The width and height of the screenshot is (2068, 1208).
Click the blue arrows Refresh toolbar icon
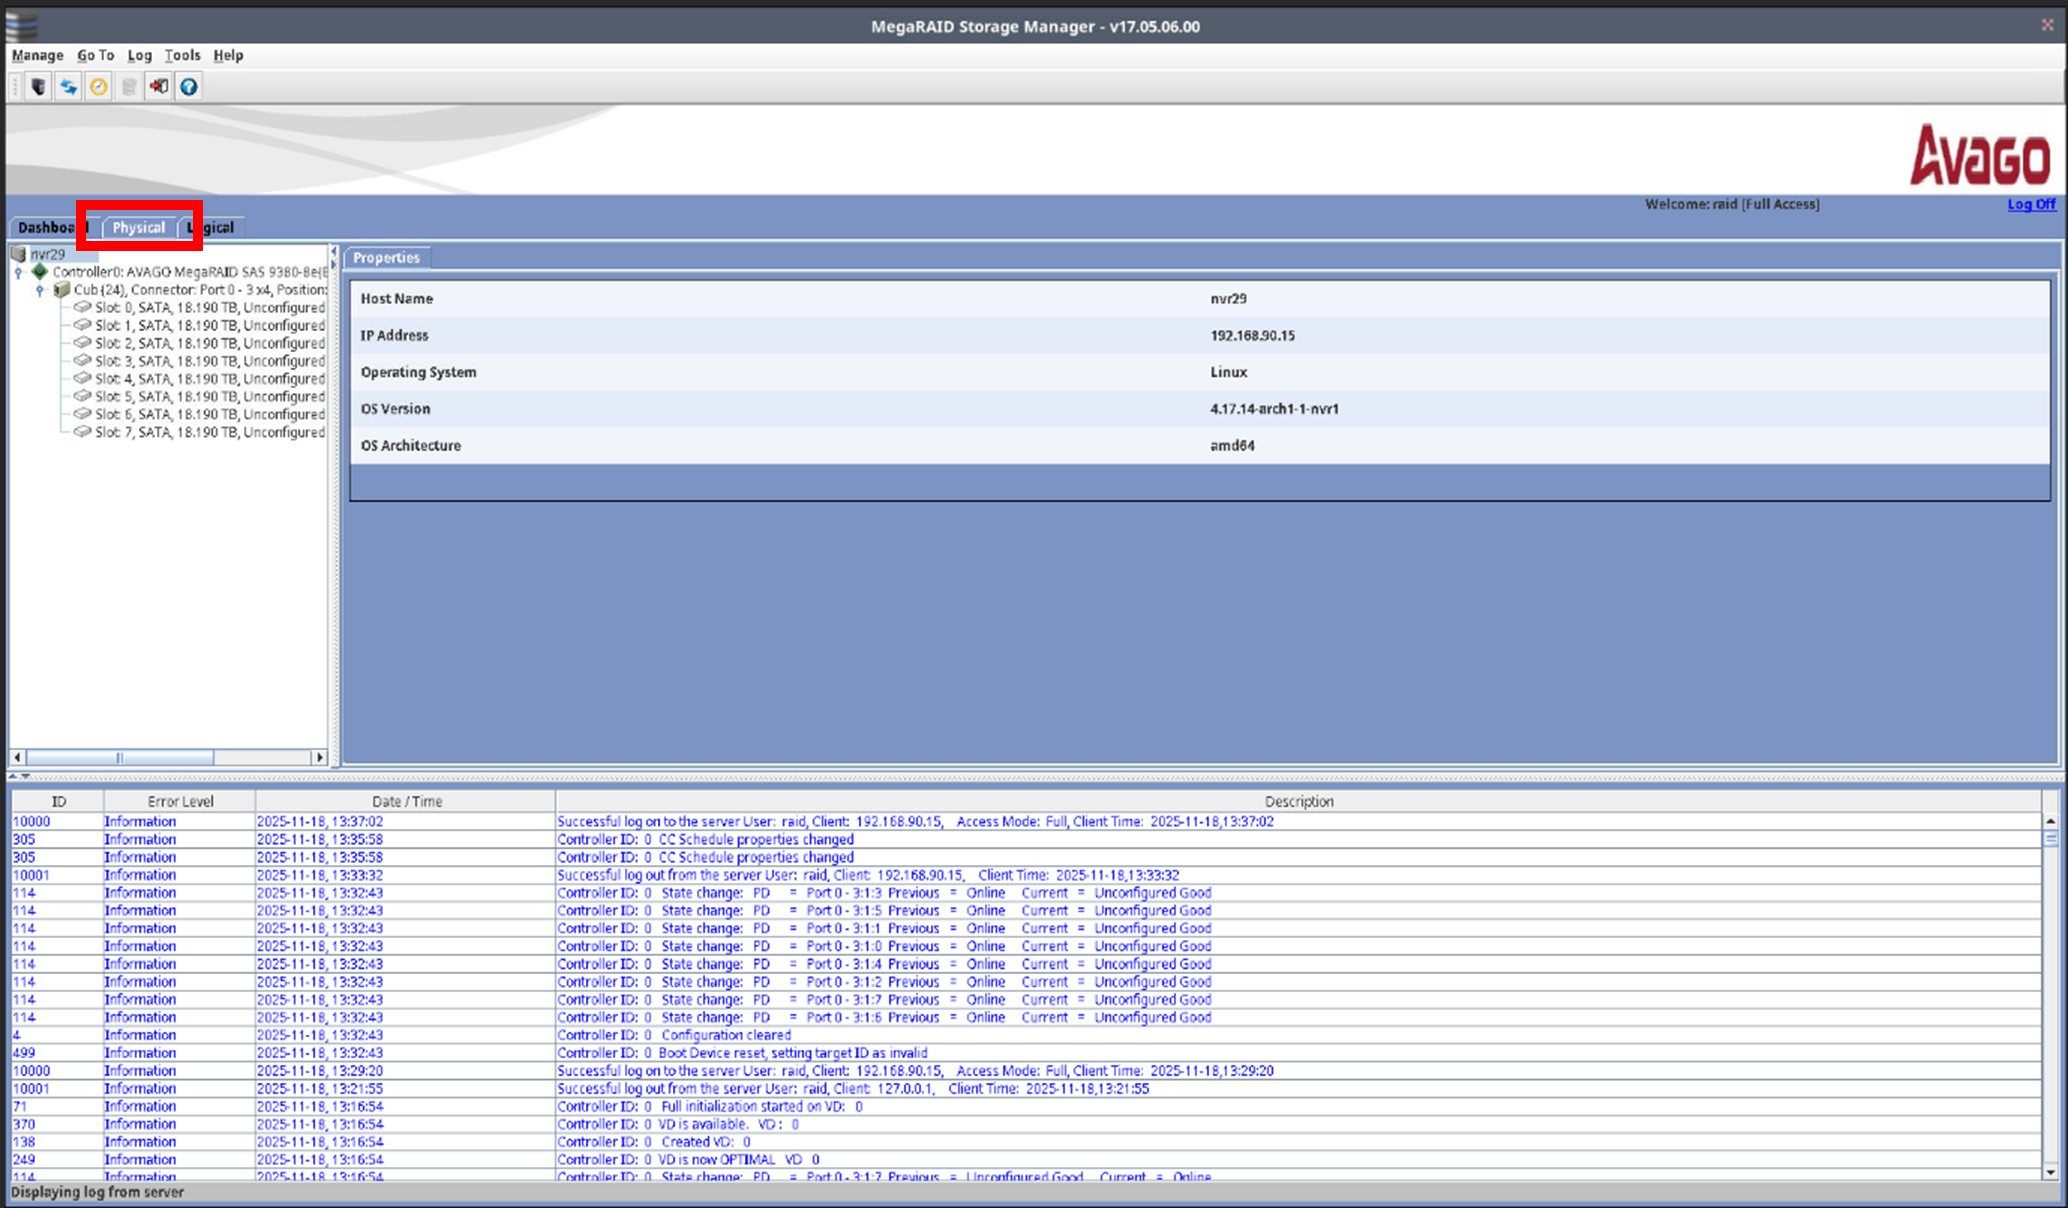68,87
